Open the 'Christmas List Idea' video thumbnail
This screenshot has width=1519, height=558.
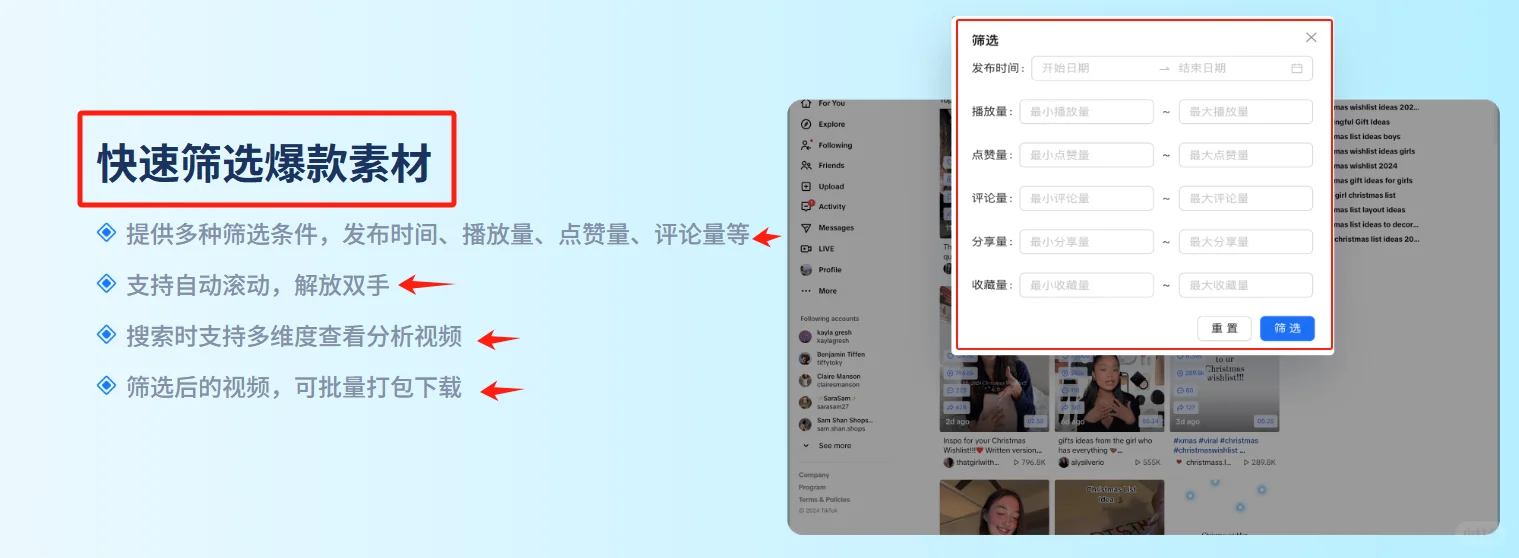(x=1110, y=507)
